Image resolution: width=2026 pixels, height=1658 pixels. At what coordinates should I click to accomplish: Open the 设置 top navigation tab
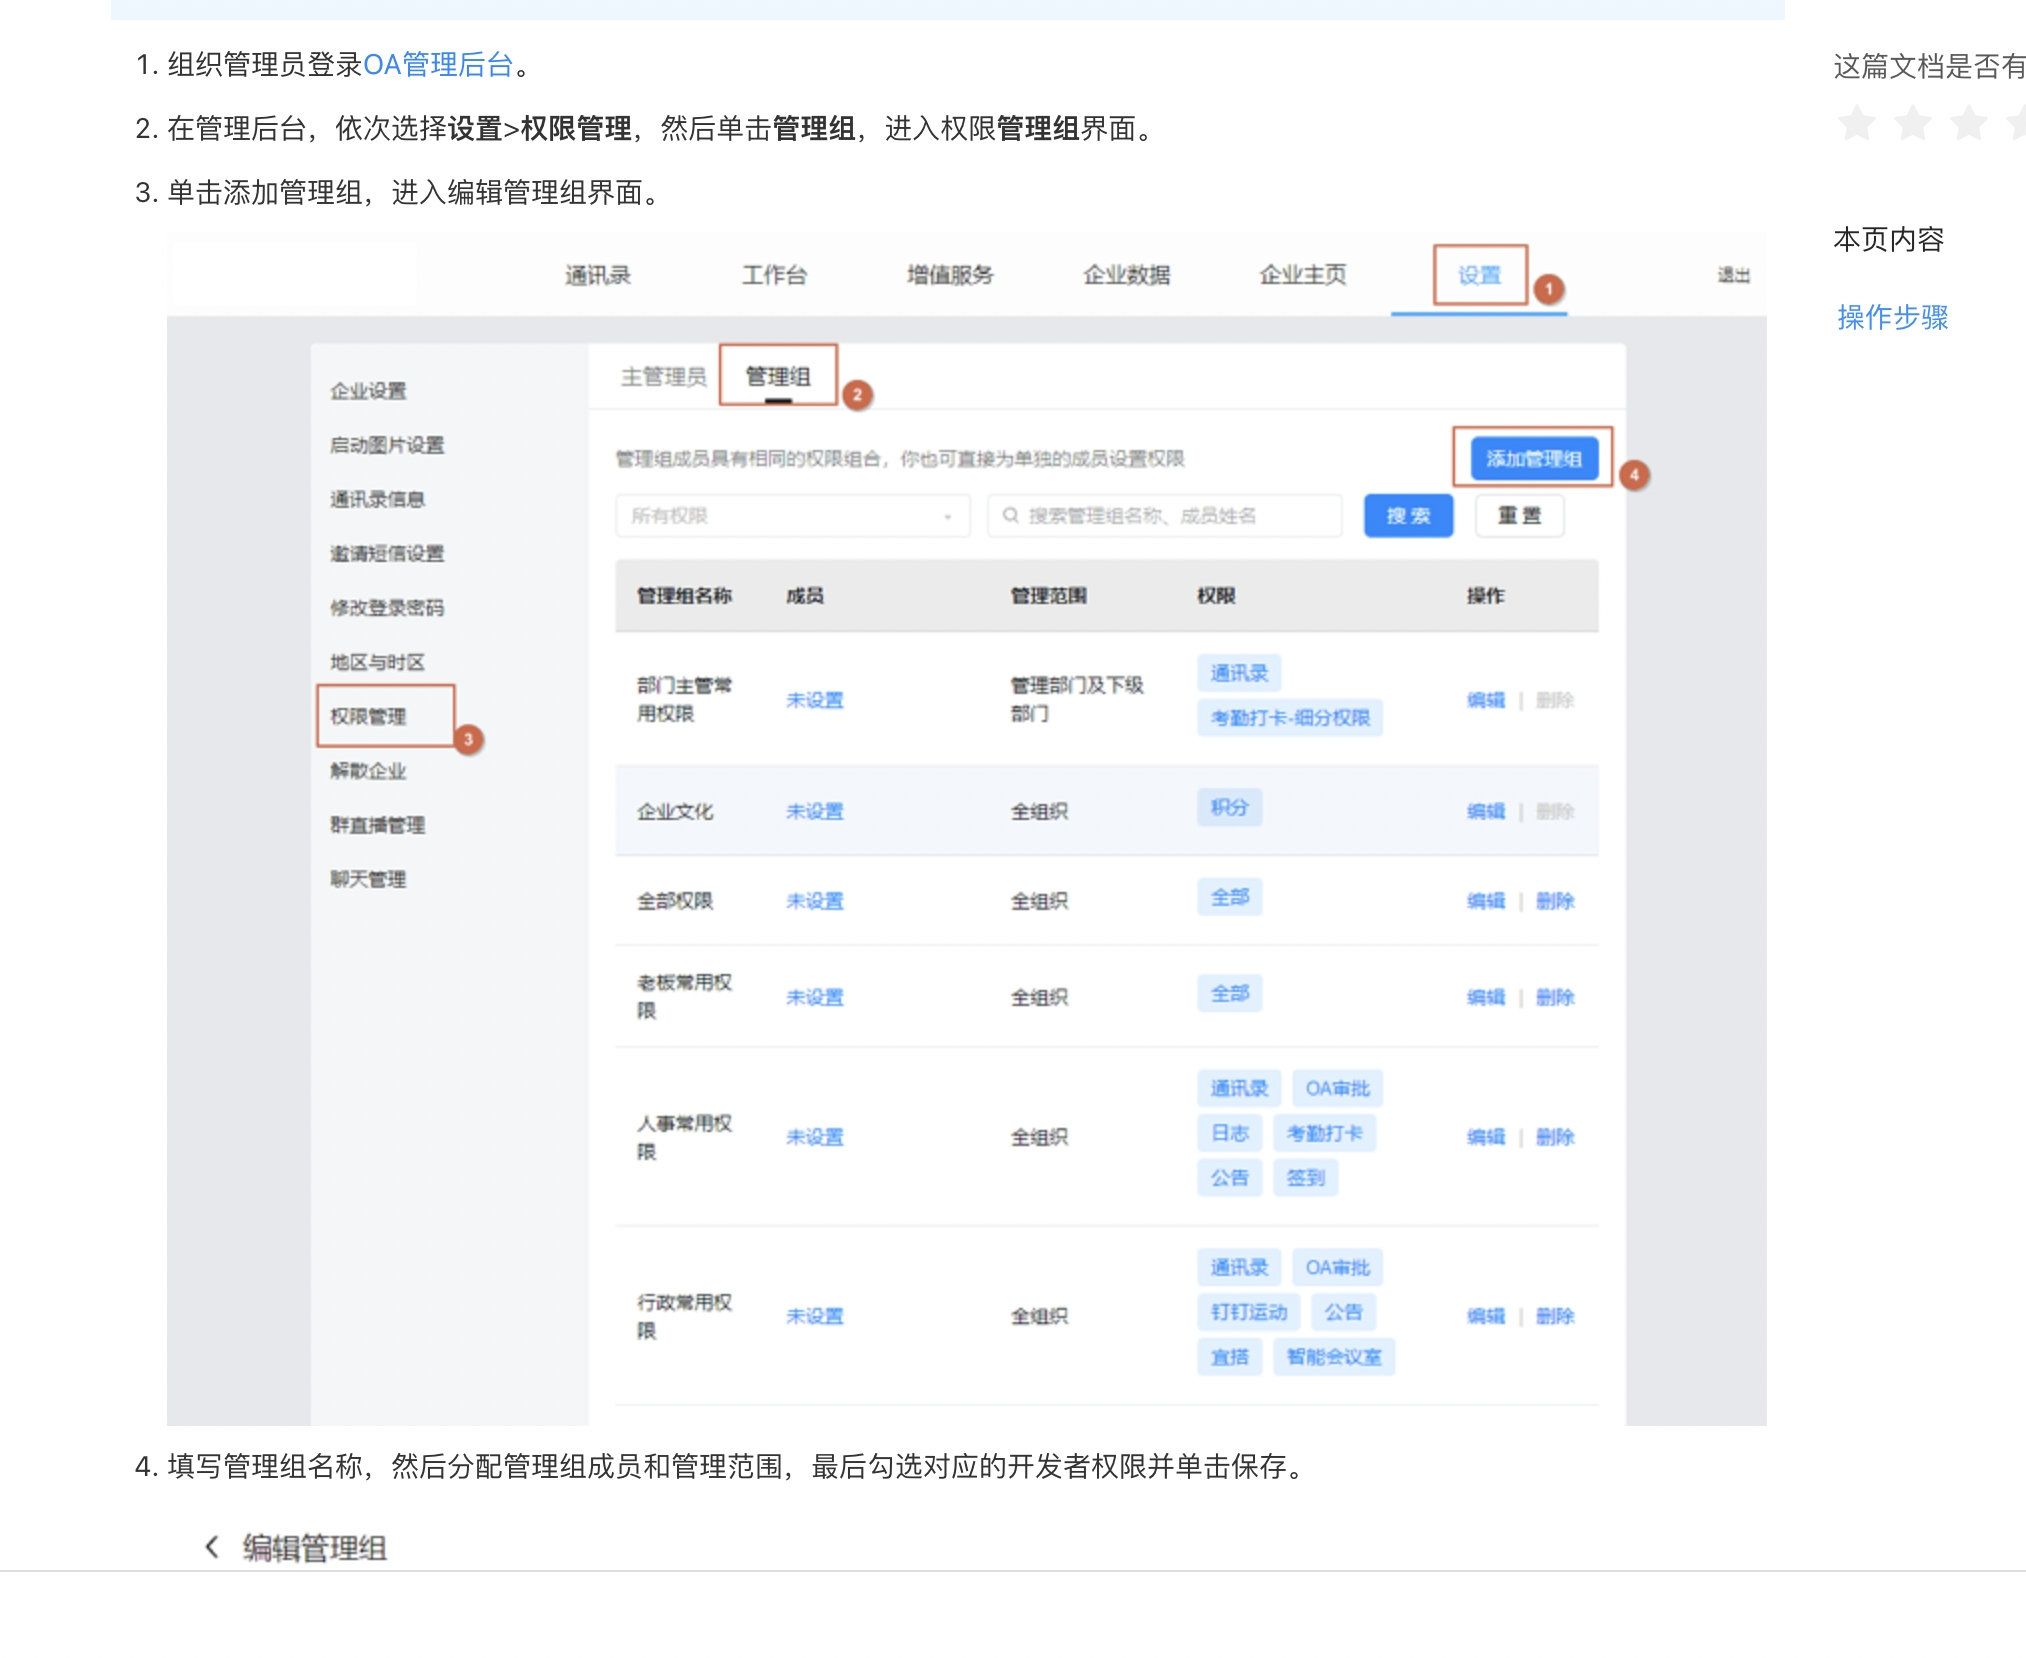[1479, 275]
